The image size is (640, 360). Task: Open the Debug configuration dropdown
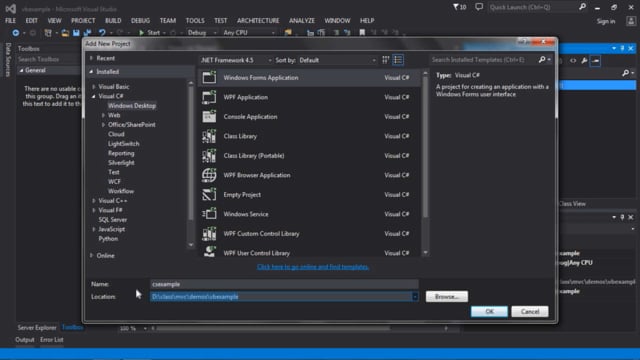coord(202,33)
